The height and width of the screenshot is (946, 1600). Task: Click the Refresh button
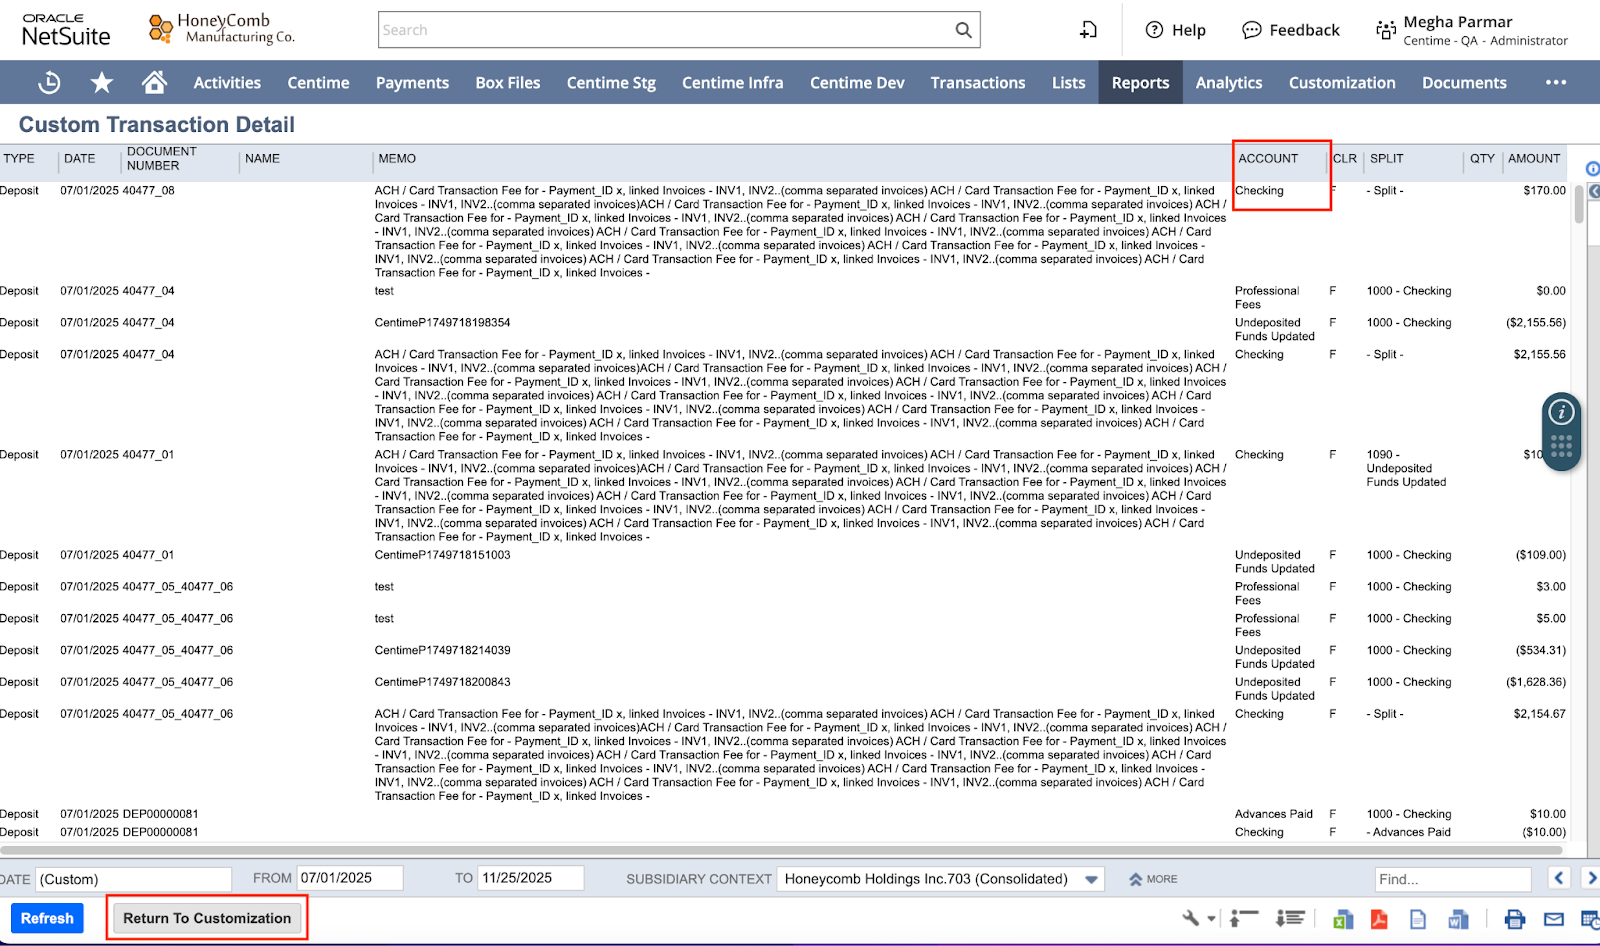click(47, 918)
